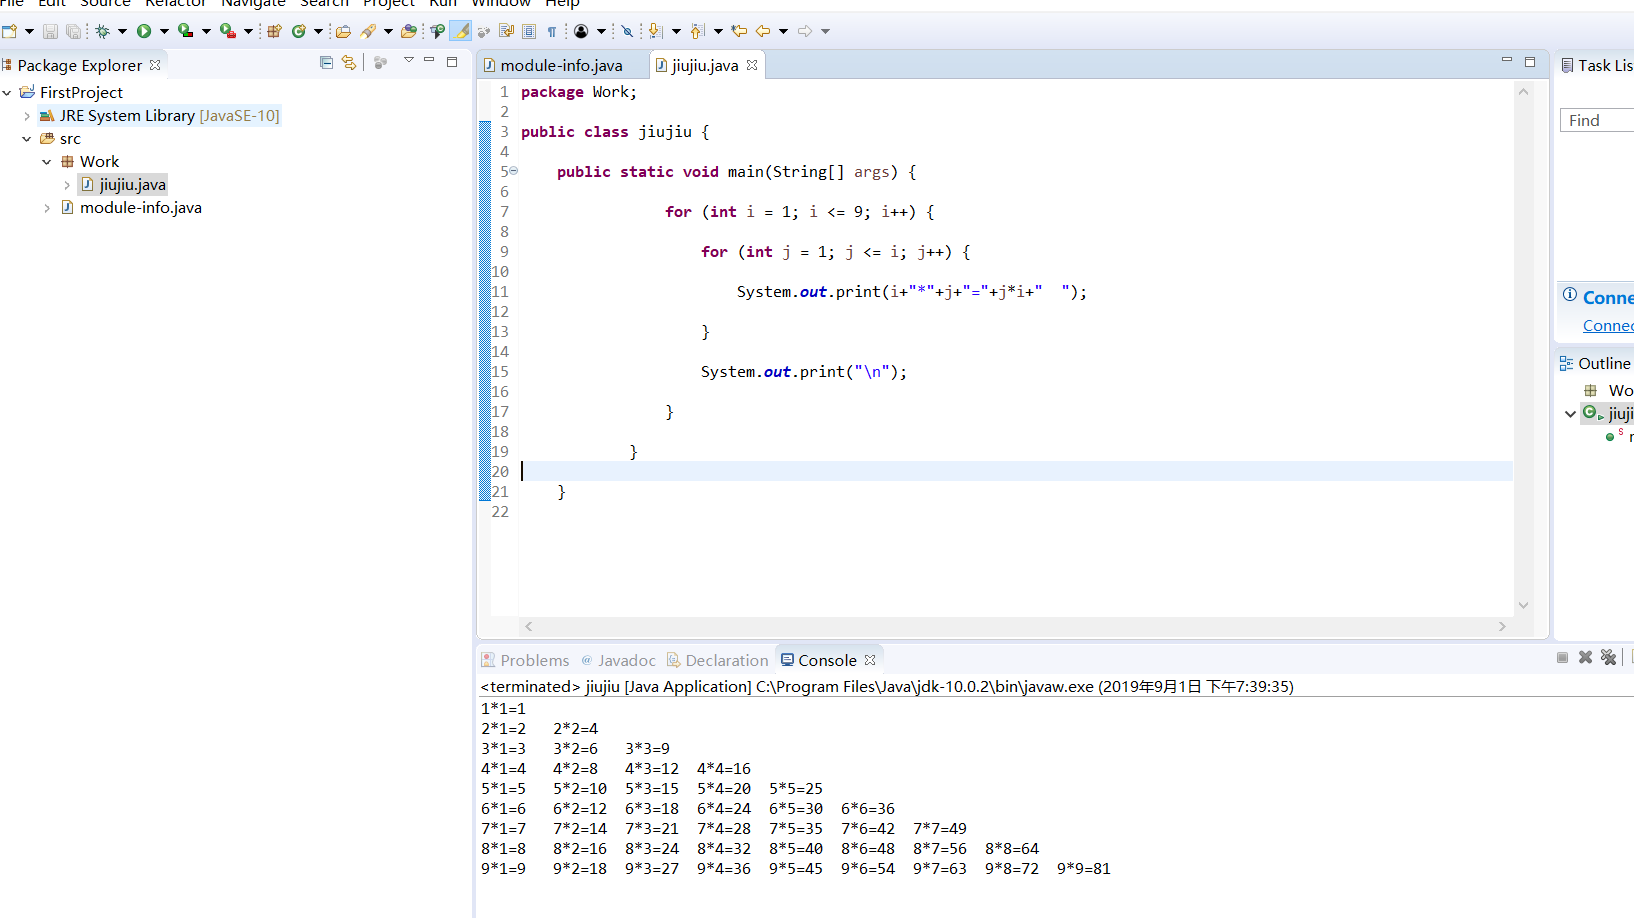Collapse the Work package node
The height and width of the screenshot is (918, 1634).
tap(47, 162)
